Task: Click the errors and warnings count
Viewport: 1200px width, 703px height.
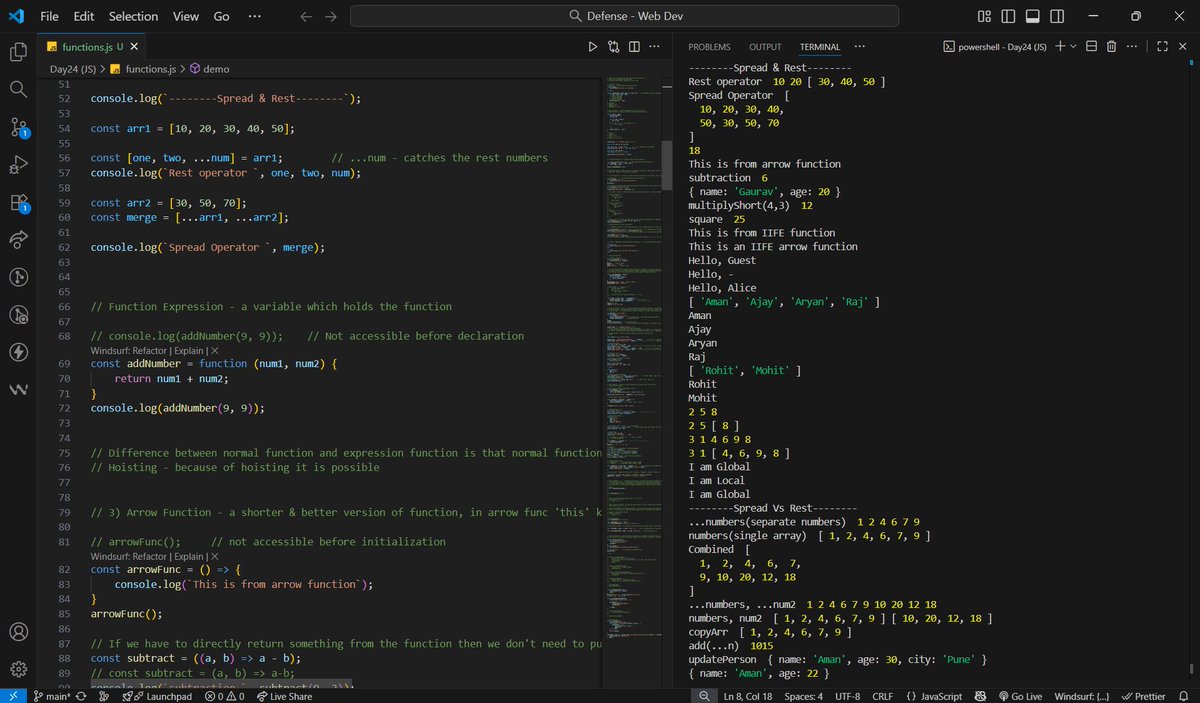Action: [224, 696]
